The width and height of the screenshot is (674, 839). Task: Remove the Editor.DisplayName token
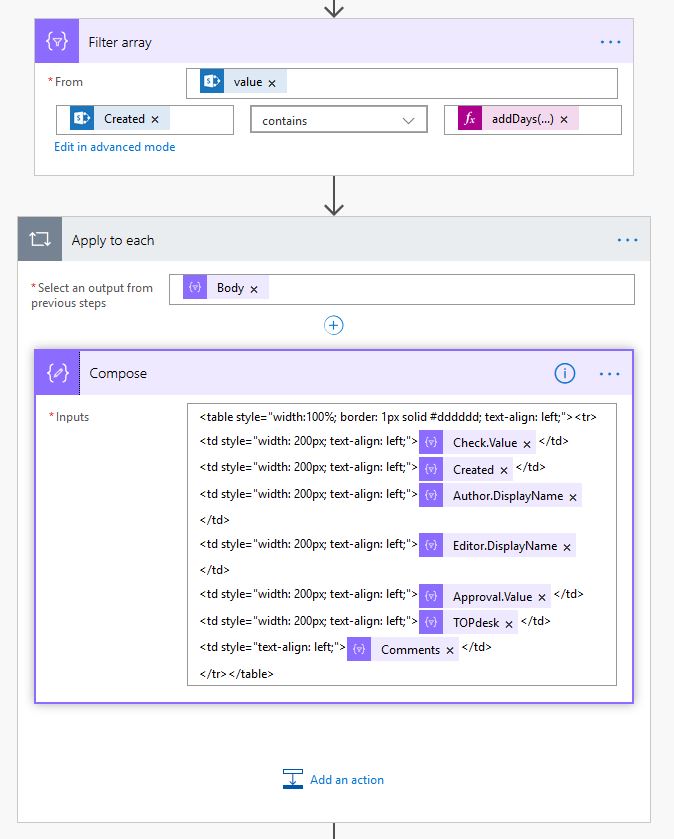pyautogui.click(x=567, y=547)
